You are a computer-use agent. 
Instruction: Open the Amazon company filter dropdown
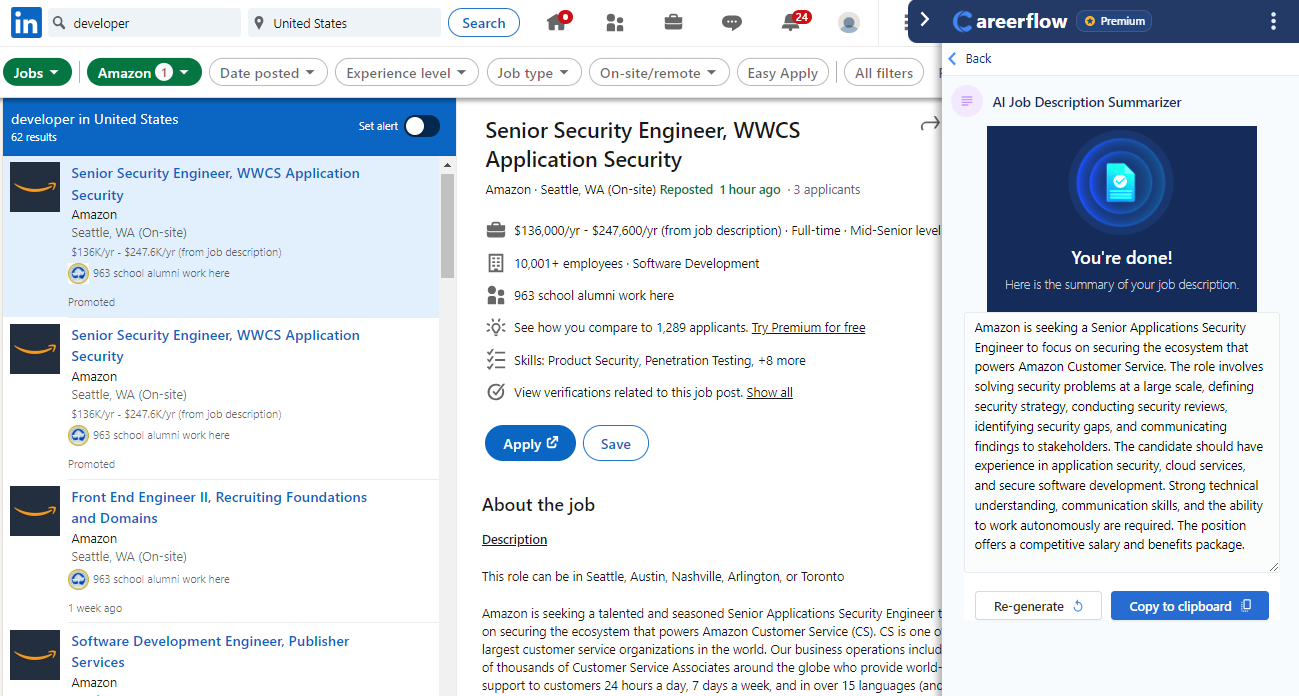[x=144, y=72]
